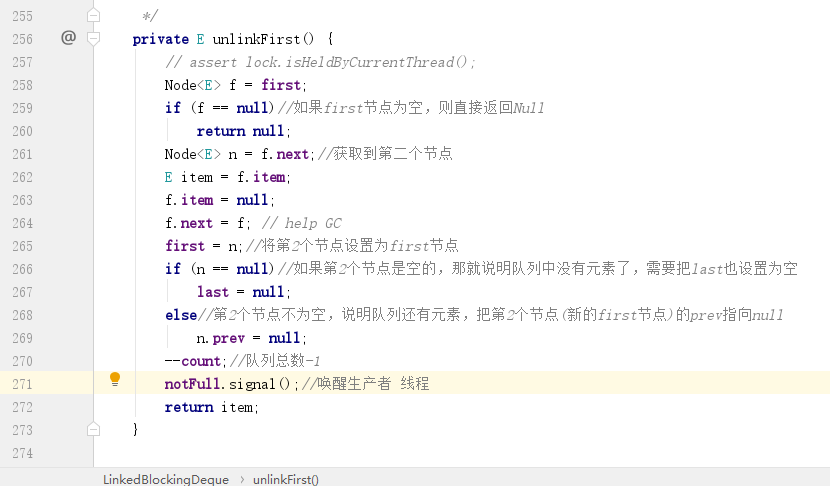
Task: Click the closing brace of the method
Action: pos(136,429)
